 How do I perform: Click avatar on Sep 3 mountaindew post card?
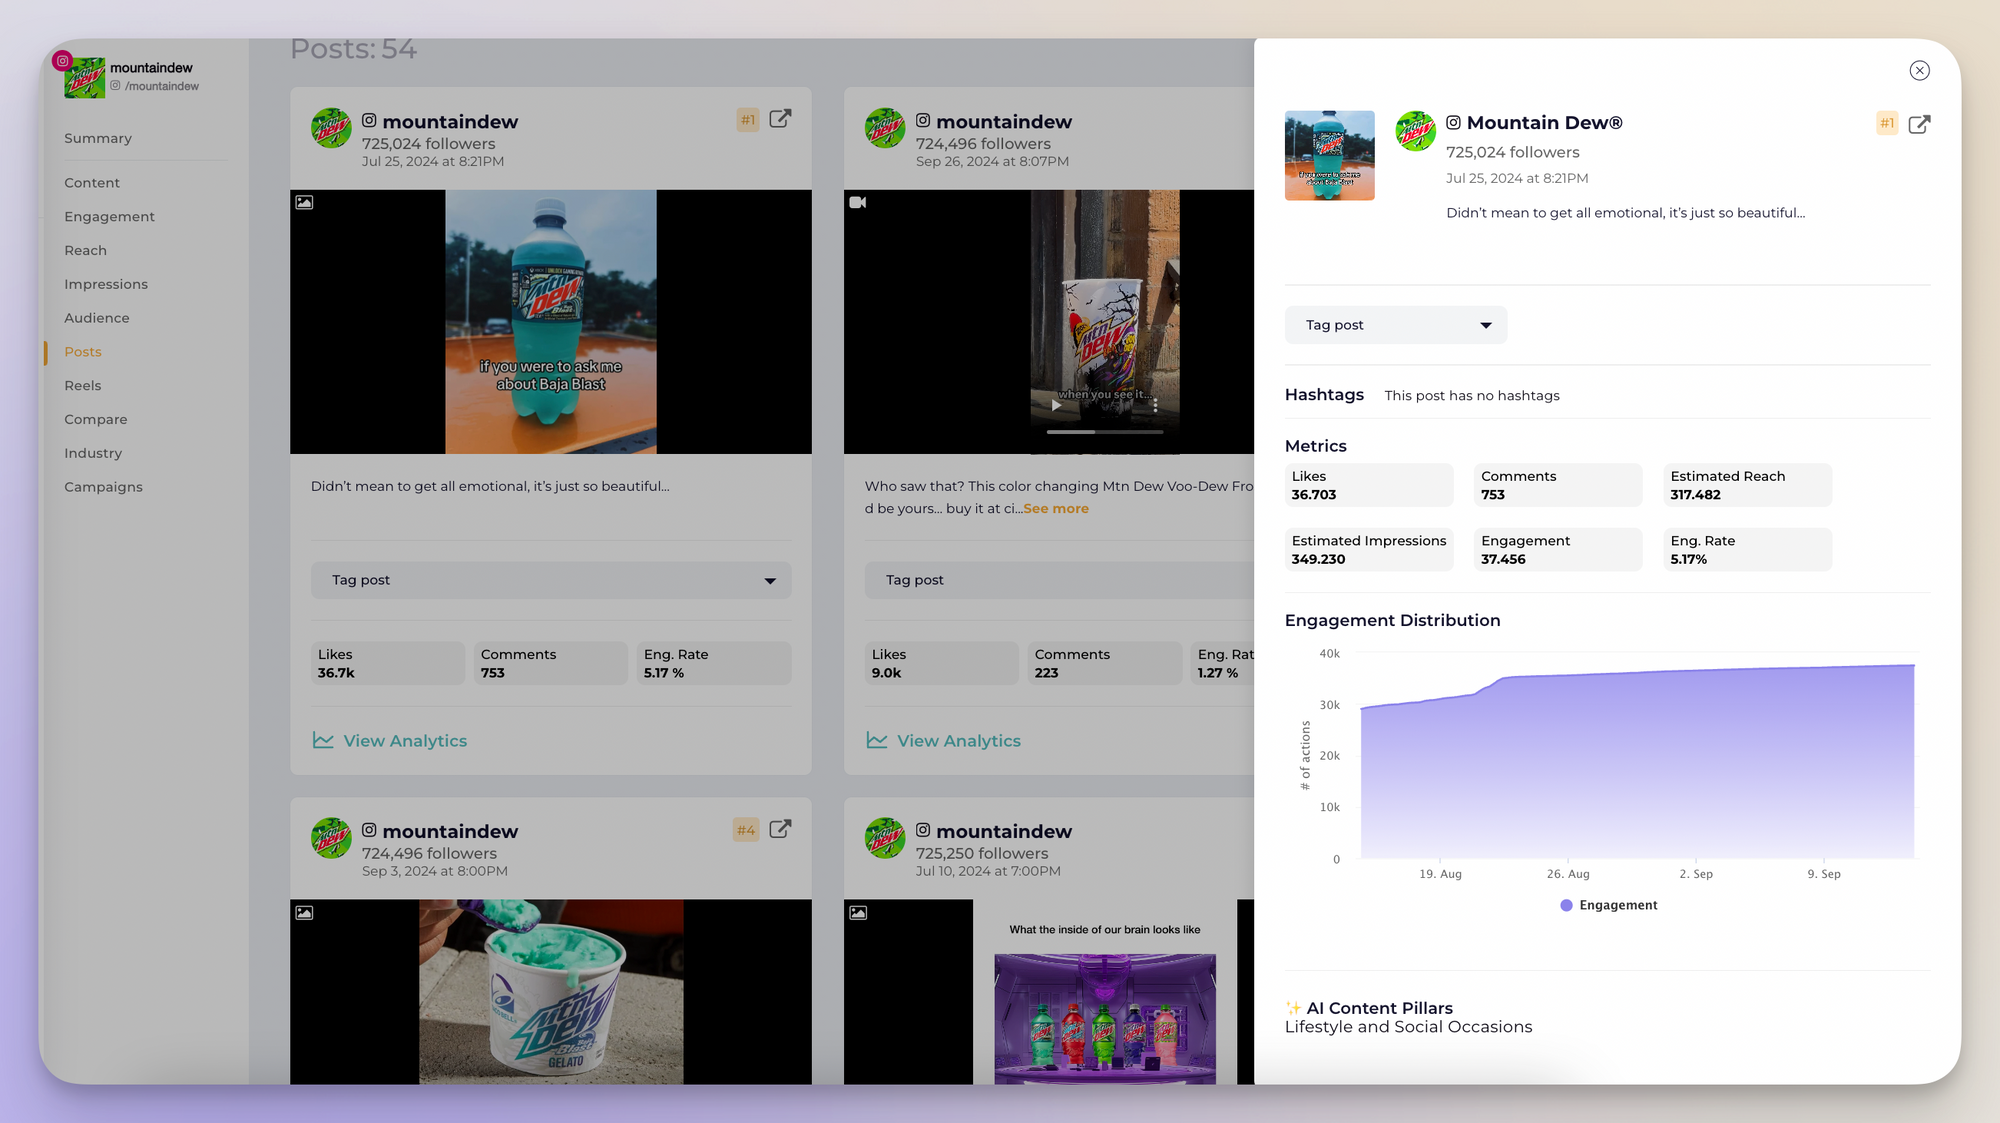point(331,838)
